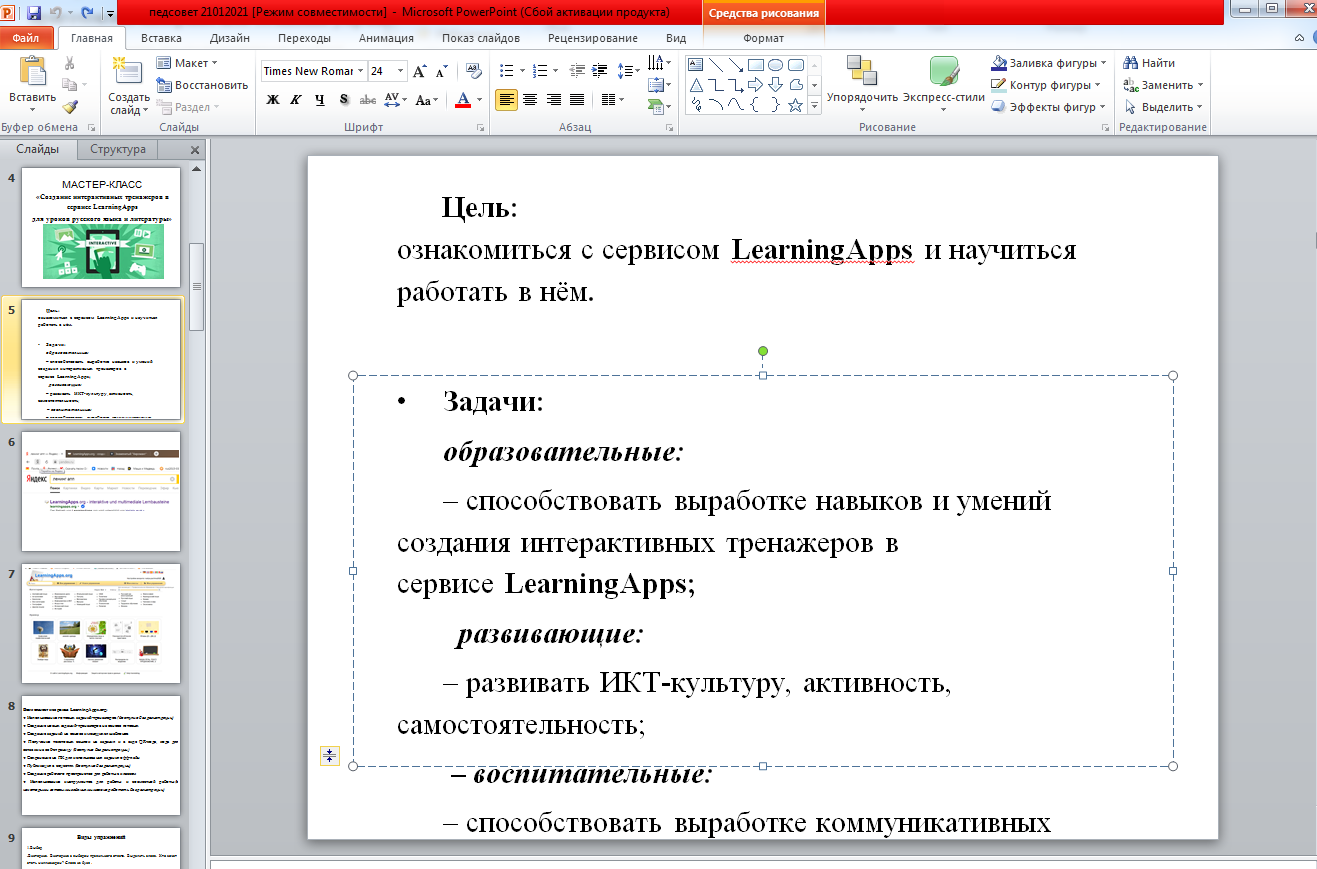
Task: Click the bulleted list icon
Action: (x=506, y=71)
